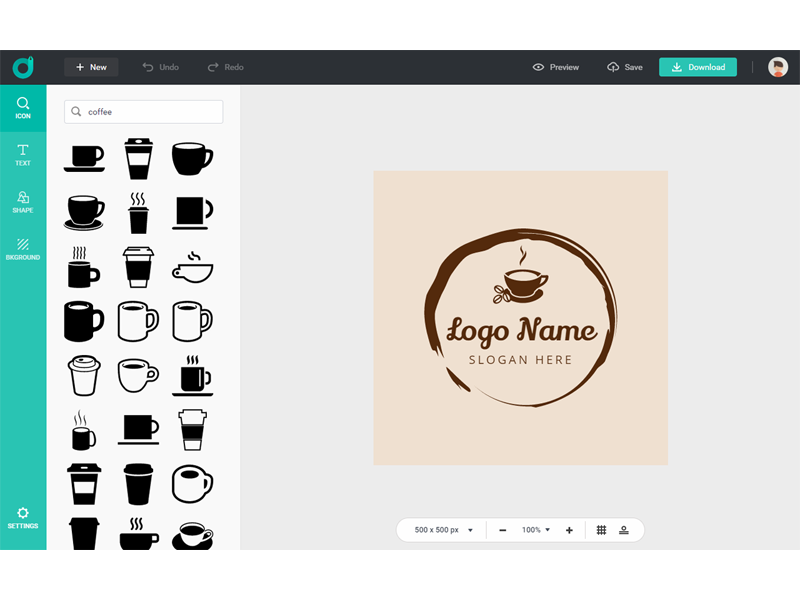The width and height of the screenshot is (800, 600).
Task: Switch to the Text tool panel
Action: coord(23,155)
